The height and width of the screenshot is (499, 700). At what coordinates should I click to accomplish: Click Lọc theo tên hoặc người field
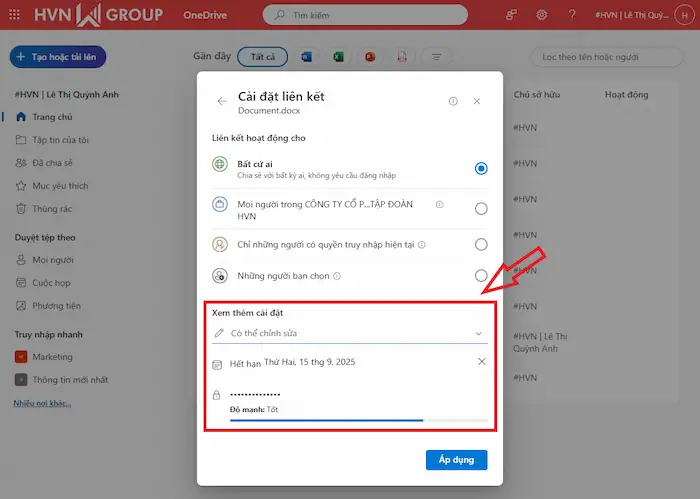[606, 57]
